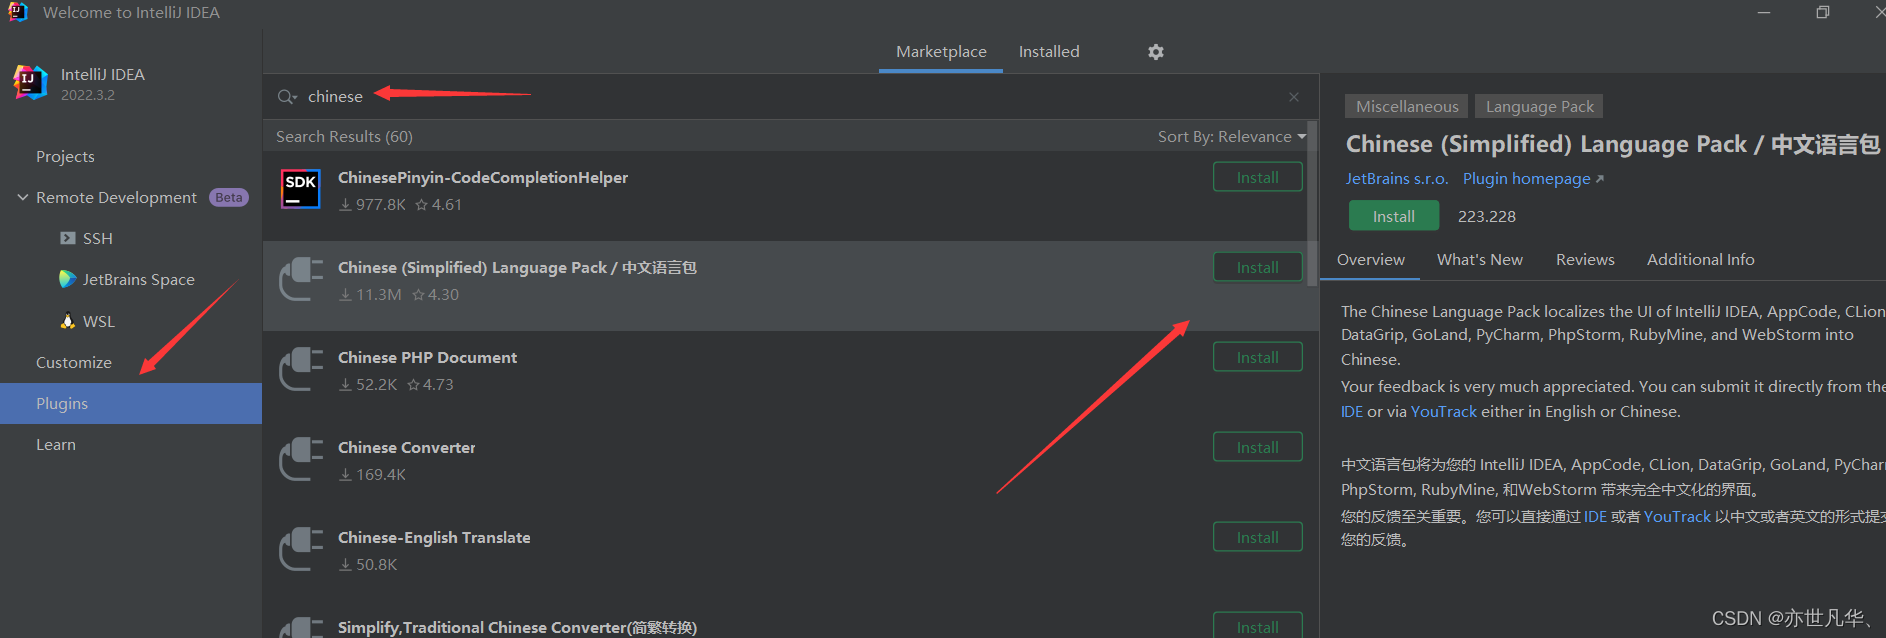Image resolution: width=1886 pixels, height=638 pixels.
Task: Click the search magnifier icon in plugin search
Action: pyautogui.click(x=287, y=97)
